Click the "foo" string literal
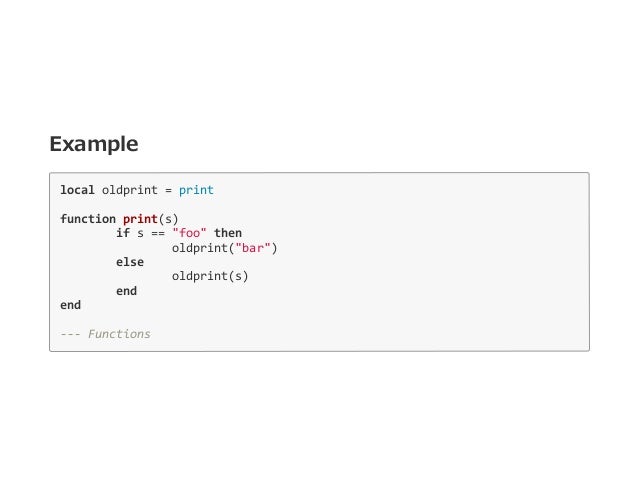Screen dimensions: 638x479 (189, 233)
